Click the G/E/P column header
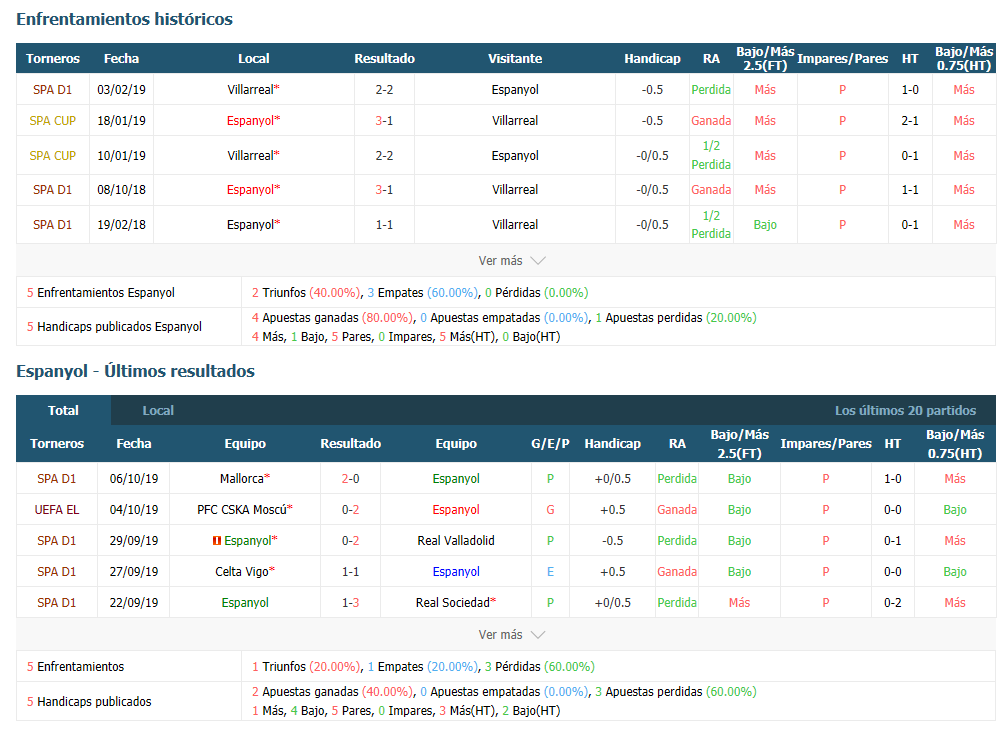The height and width of the screenshot is (730, 1004). click(550, 443)
